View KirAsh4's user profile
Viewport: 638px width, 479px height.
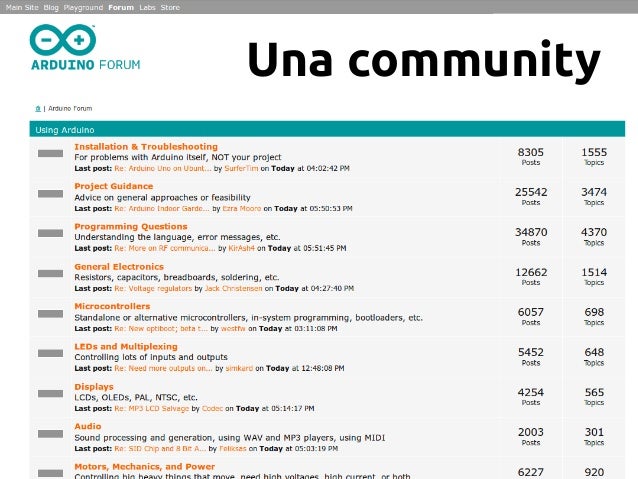(241, 248)
